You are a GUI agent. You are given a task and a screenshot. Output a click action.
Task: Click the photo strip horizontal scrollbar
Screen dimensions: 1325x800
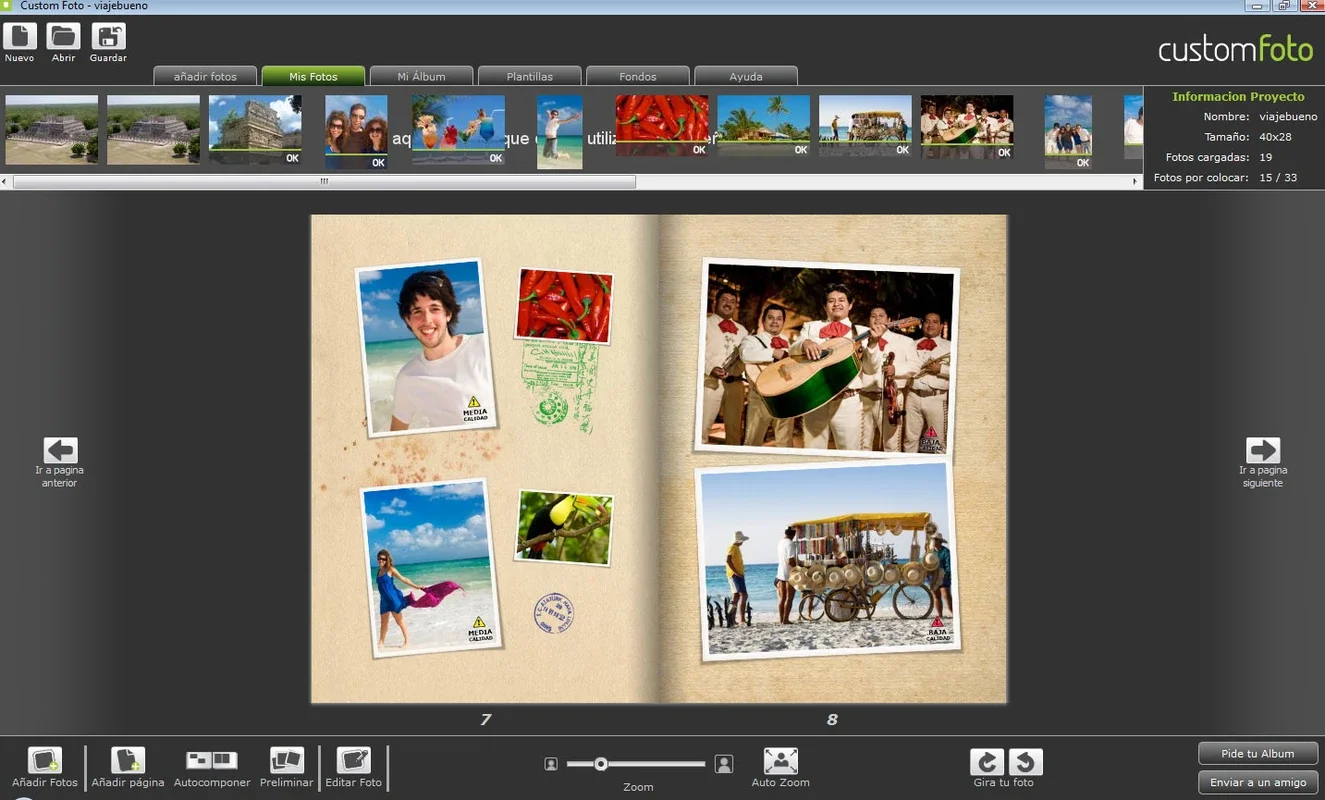click(x=324, y=182)
